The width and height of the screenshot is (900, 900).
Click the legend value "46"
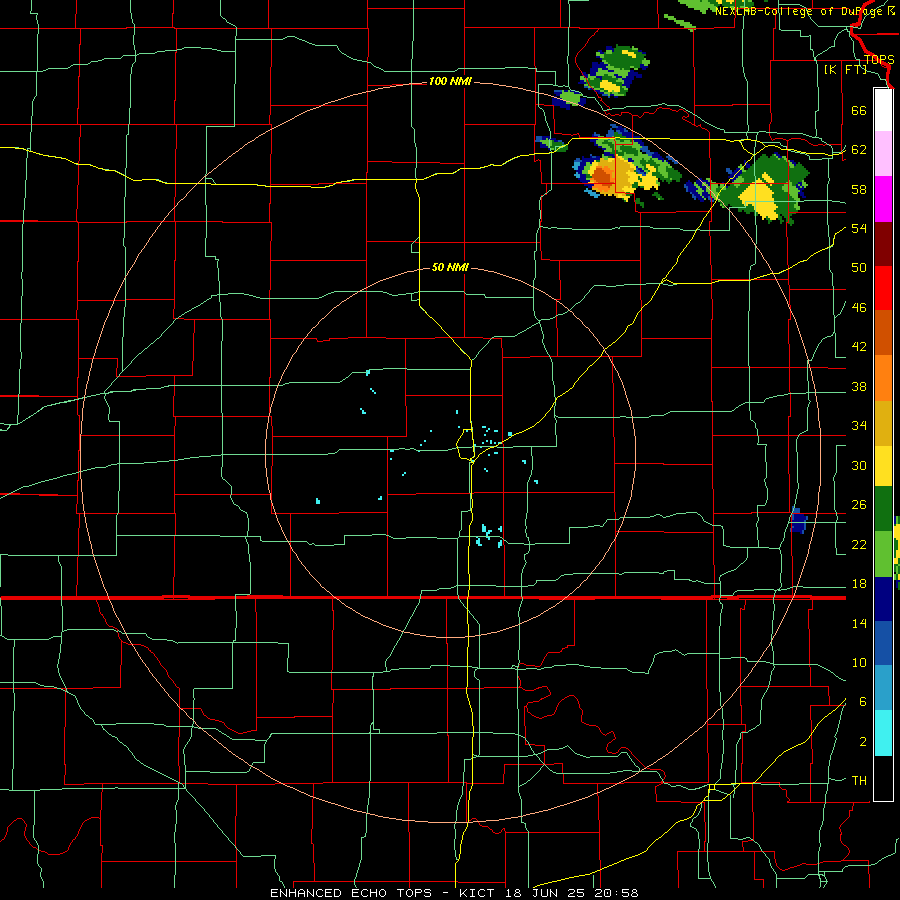point(859,308)
